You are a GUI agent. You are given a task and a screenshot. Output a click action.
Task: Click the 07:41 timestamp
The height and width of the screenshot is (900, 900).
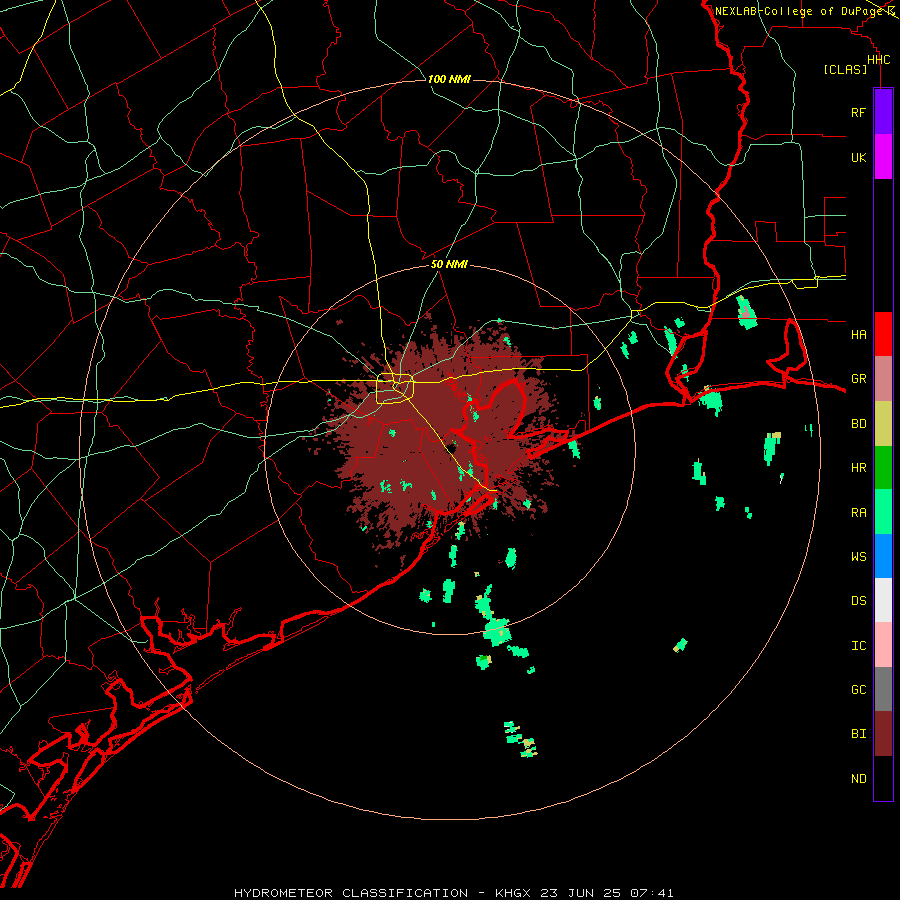coord(651,893)
